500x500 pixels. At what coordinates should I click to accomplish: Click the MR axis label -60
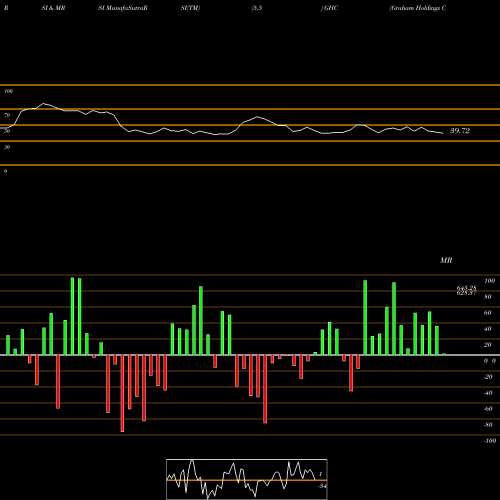488,409
